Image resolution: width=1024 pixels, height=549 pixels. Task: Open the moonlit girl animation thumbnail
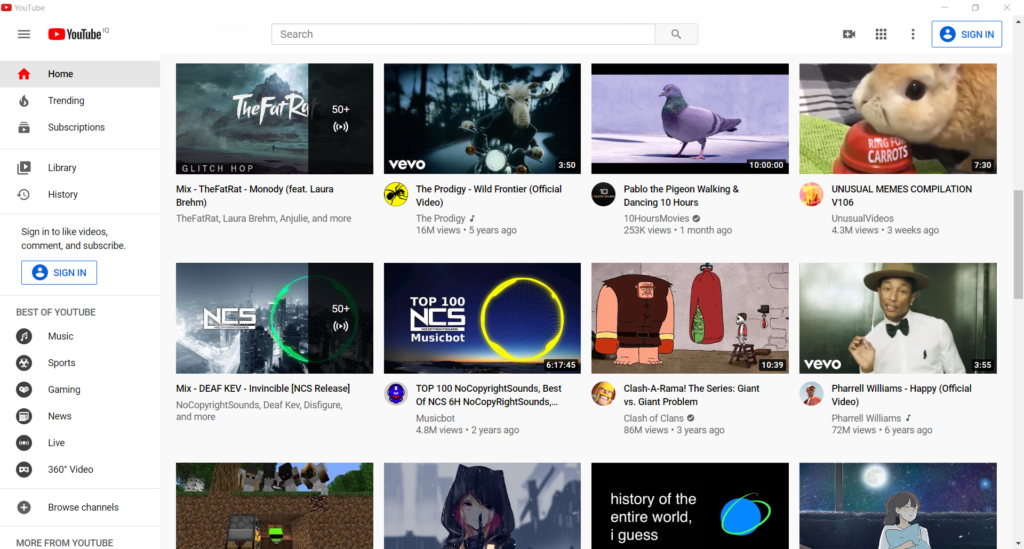pos(898,506)
